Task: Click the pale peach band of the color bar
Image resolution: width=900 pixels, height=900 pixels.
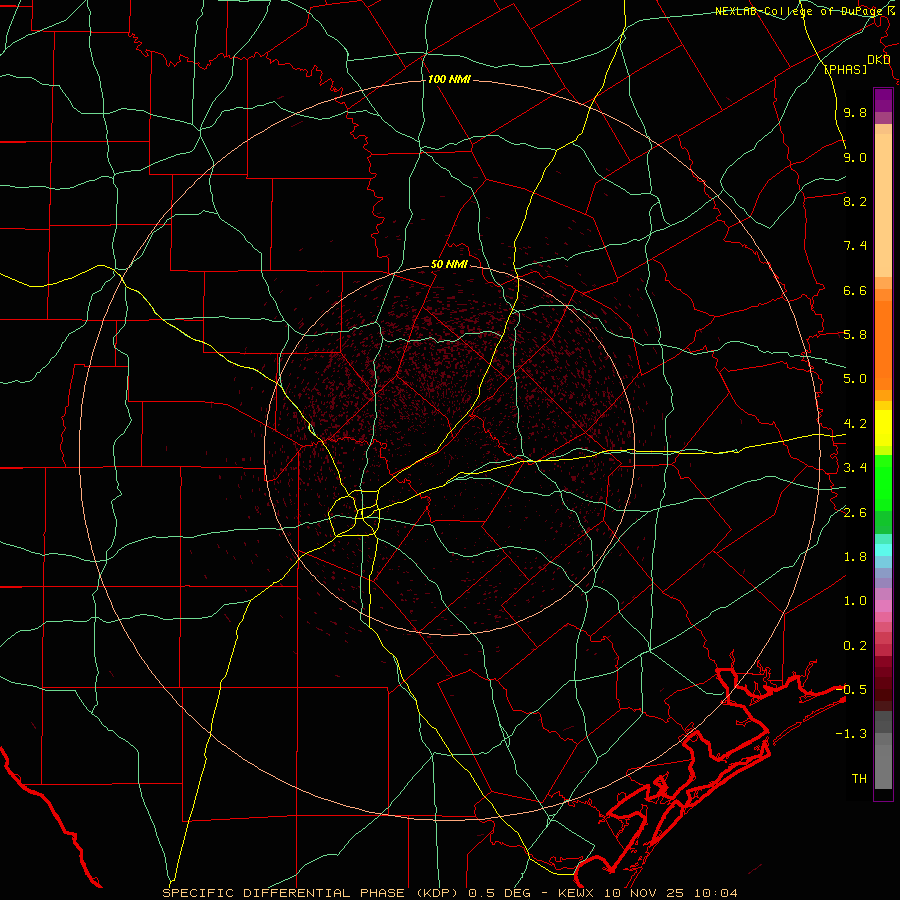Action: click(883, 205)
